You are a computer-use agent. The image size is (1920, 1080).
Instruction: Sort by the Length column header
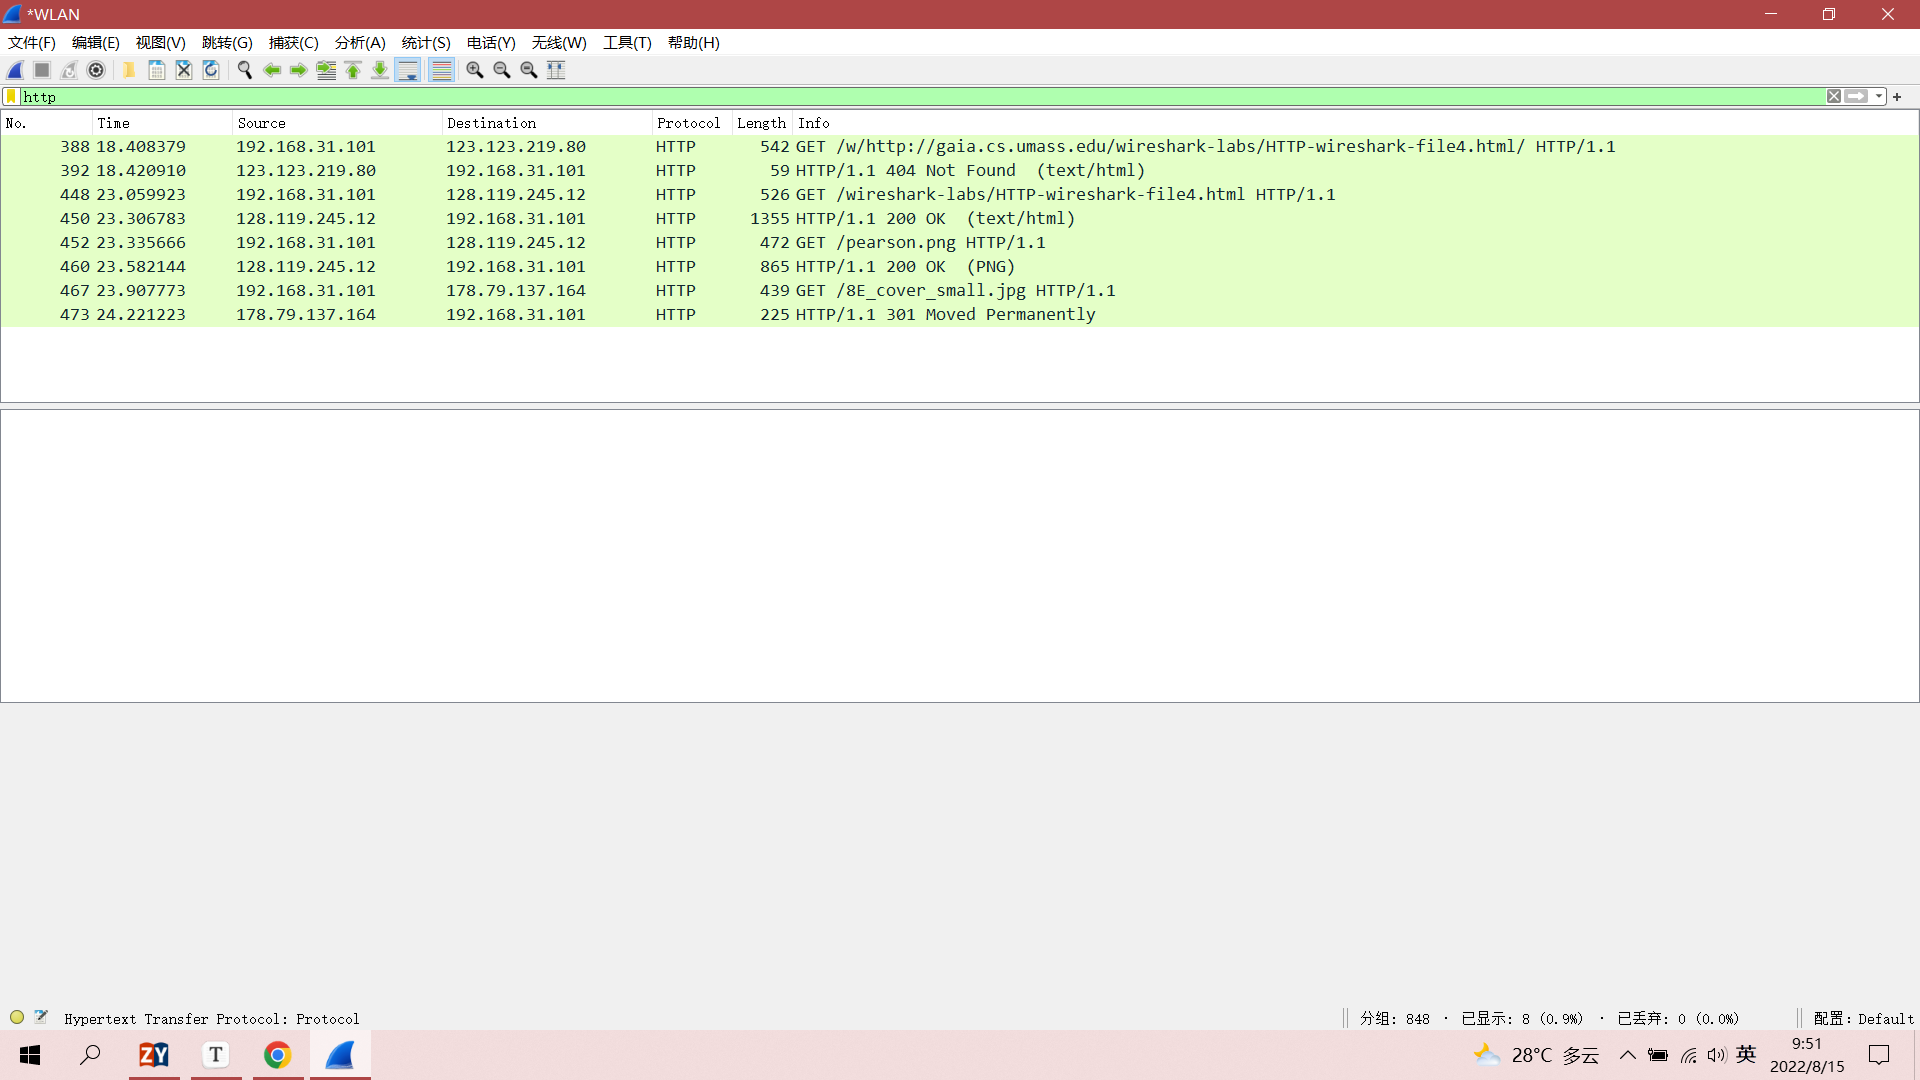click(762, 123)
